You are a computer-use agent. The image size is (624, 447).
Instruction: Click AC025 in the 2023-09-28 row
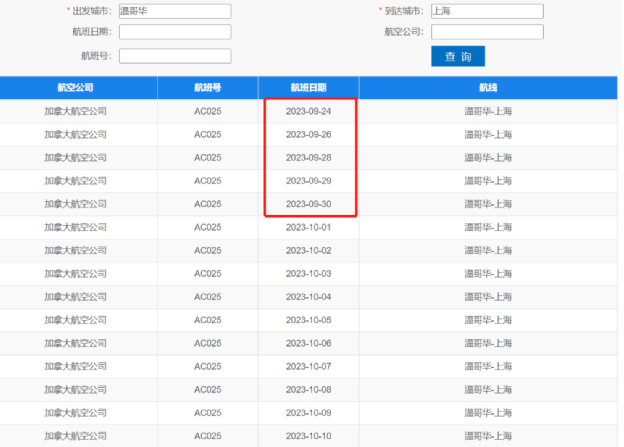pyautogui.click(x=207, y=158)
